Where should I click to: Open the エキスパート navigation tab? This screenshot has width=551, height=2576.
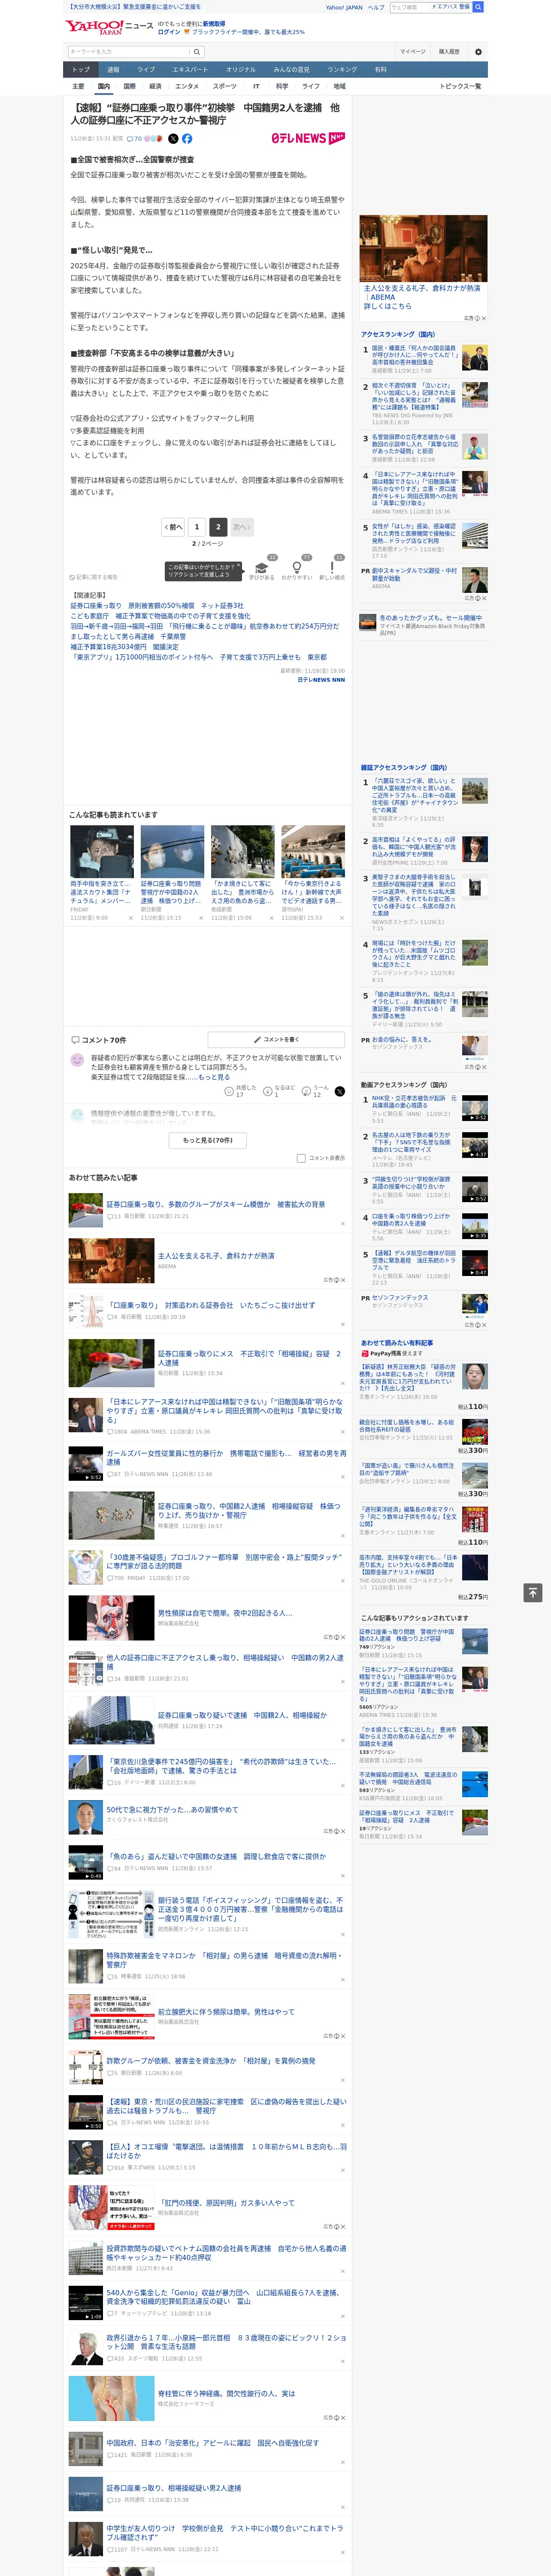[x=190, y=70]
